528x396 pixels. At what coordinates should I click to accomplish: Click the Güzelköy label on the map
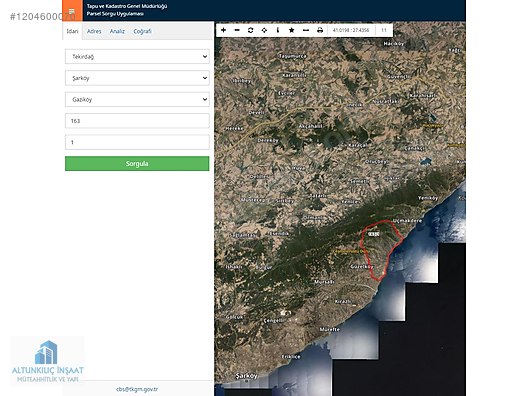(x=362, y=266)
